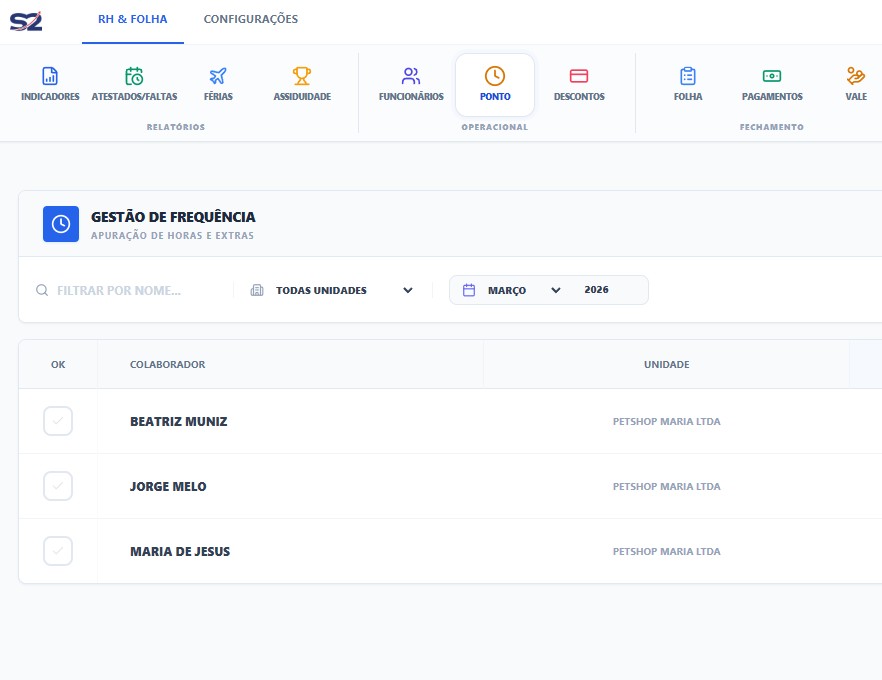882x680 pixels.
Task: Select the Ponto clock button
Action: 495,84
